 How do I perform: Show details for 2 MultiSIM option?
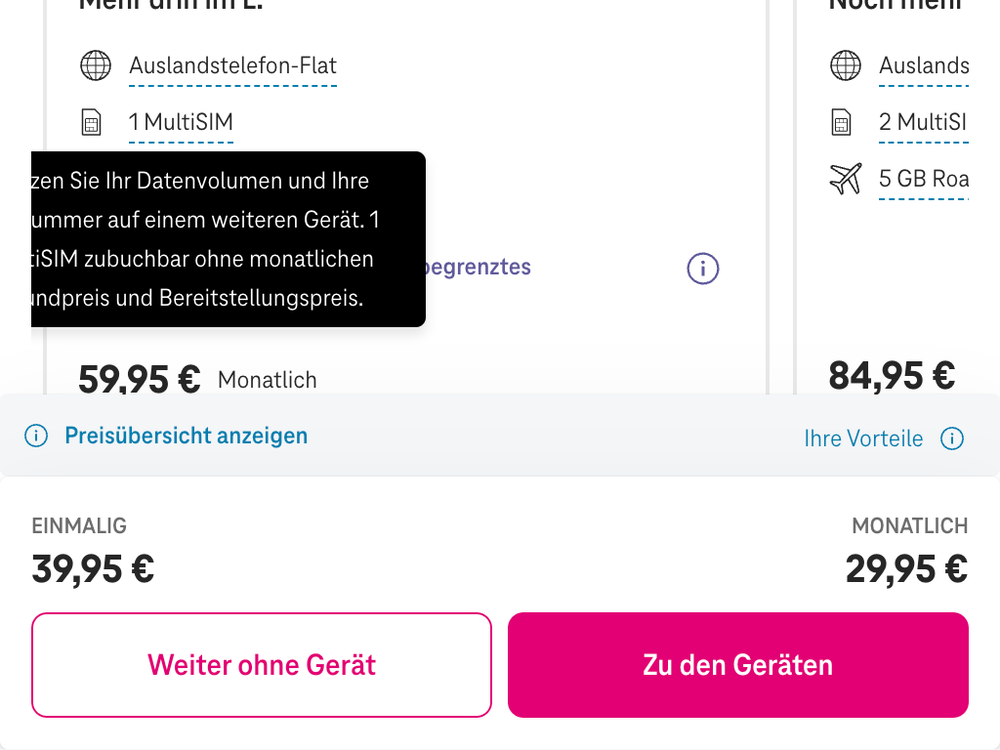click(x=923, y=122)
